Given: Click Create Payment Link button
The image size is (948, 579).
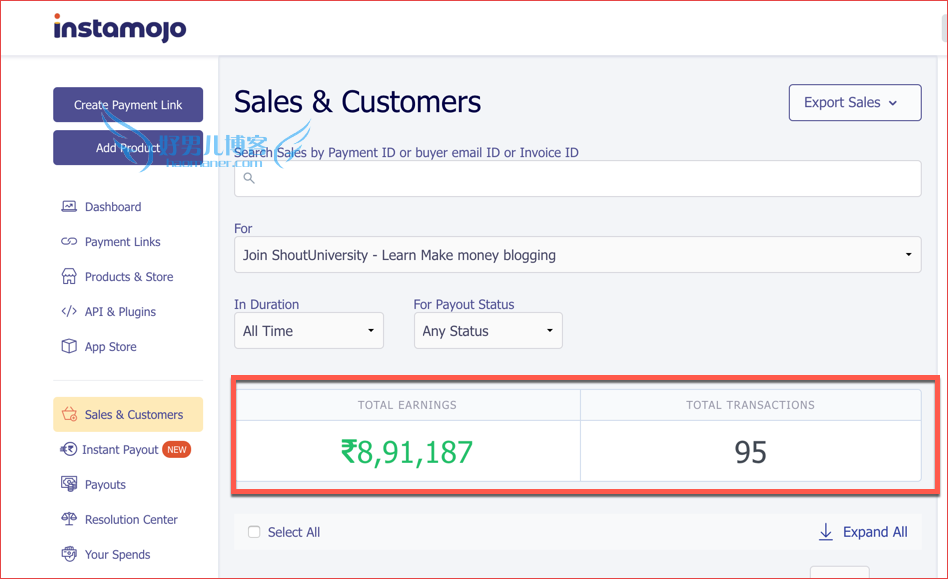Looking at the screenshot, I should click(x=128, y=105).
